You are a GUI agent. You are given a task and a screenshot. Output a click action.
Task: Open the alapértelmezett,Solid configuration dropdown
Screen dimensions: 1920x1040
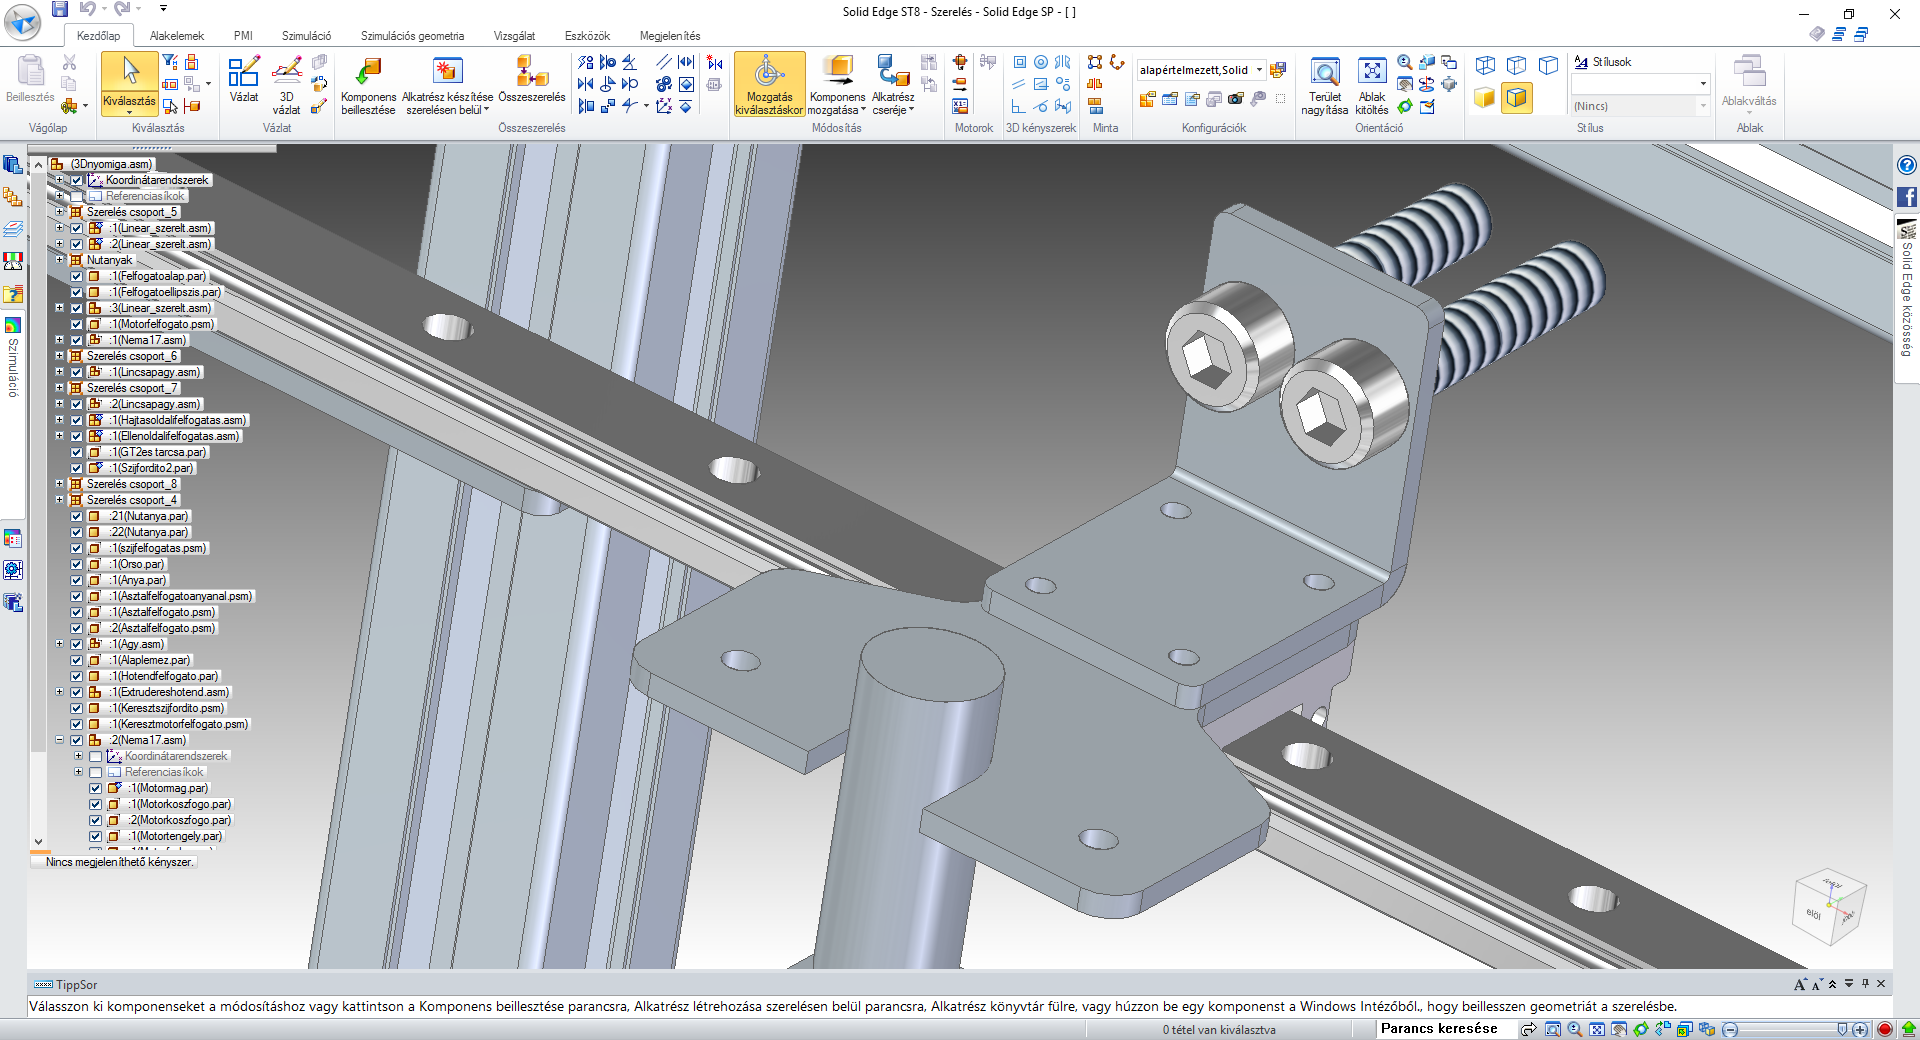[x=1259, y=70]
